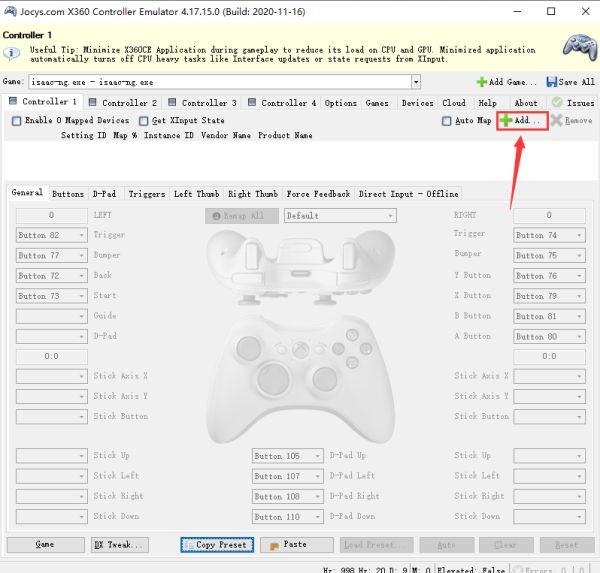600x573 pixels.
Task: Expand the Game executable dropdown
Action: (x=416, y=81)
